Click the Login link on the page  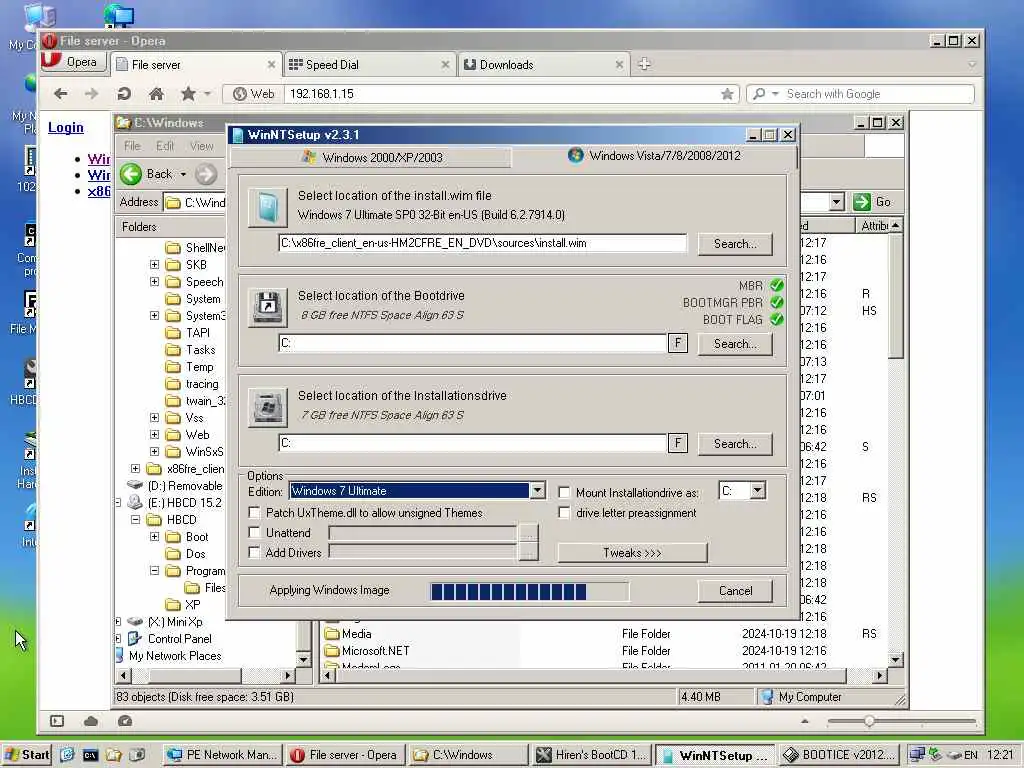(65, 127)
